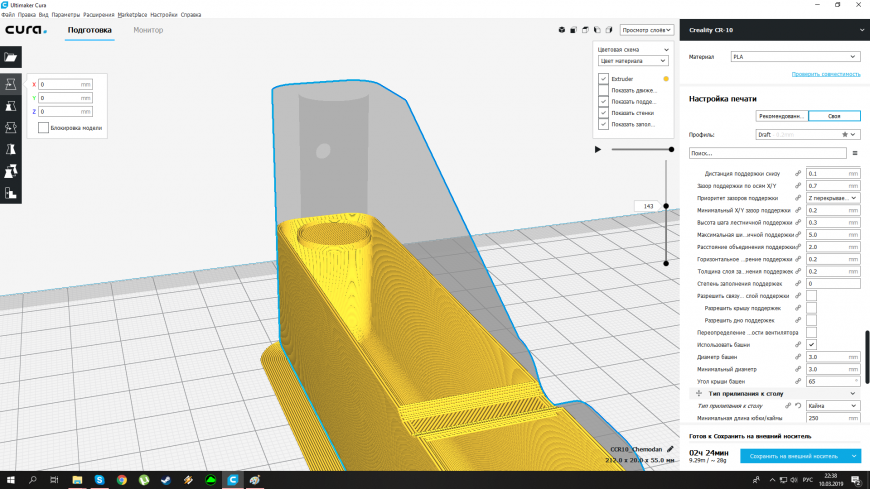
Task: Click the settings search field
Action: coord(767,153)
